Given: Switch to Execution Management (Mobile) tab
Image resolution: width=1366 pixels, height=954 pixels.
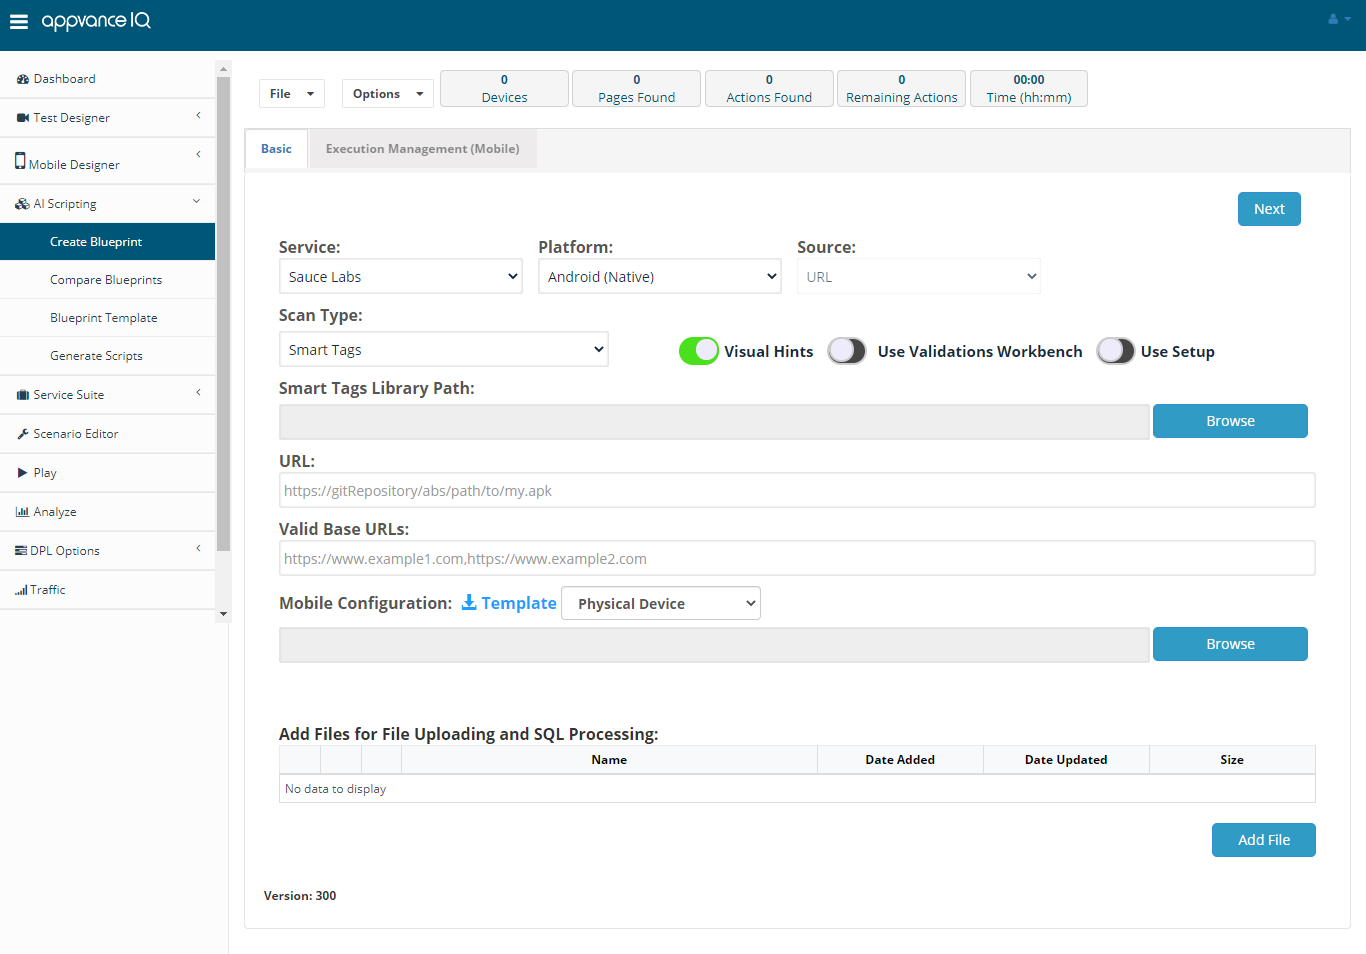Looking at the screenshot, I should (x=423, y=149).
